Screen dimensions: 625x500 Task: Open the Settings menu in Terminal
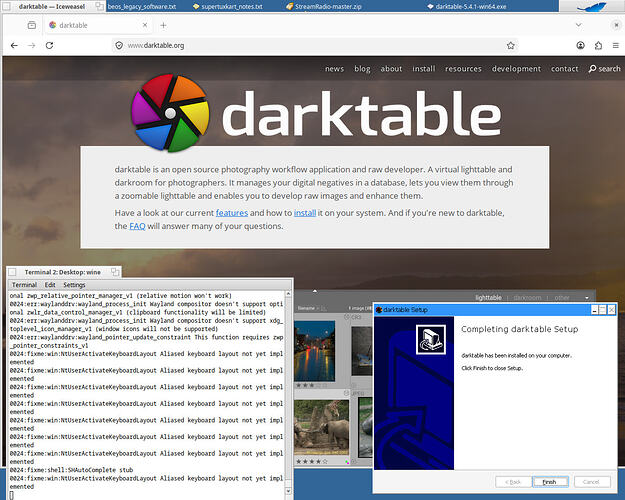(x=74, y=285)
